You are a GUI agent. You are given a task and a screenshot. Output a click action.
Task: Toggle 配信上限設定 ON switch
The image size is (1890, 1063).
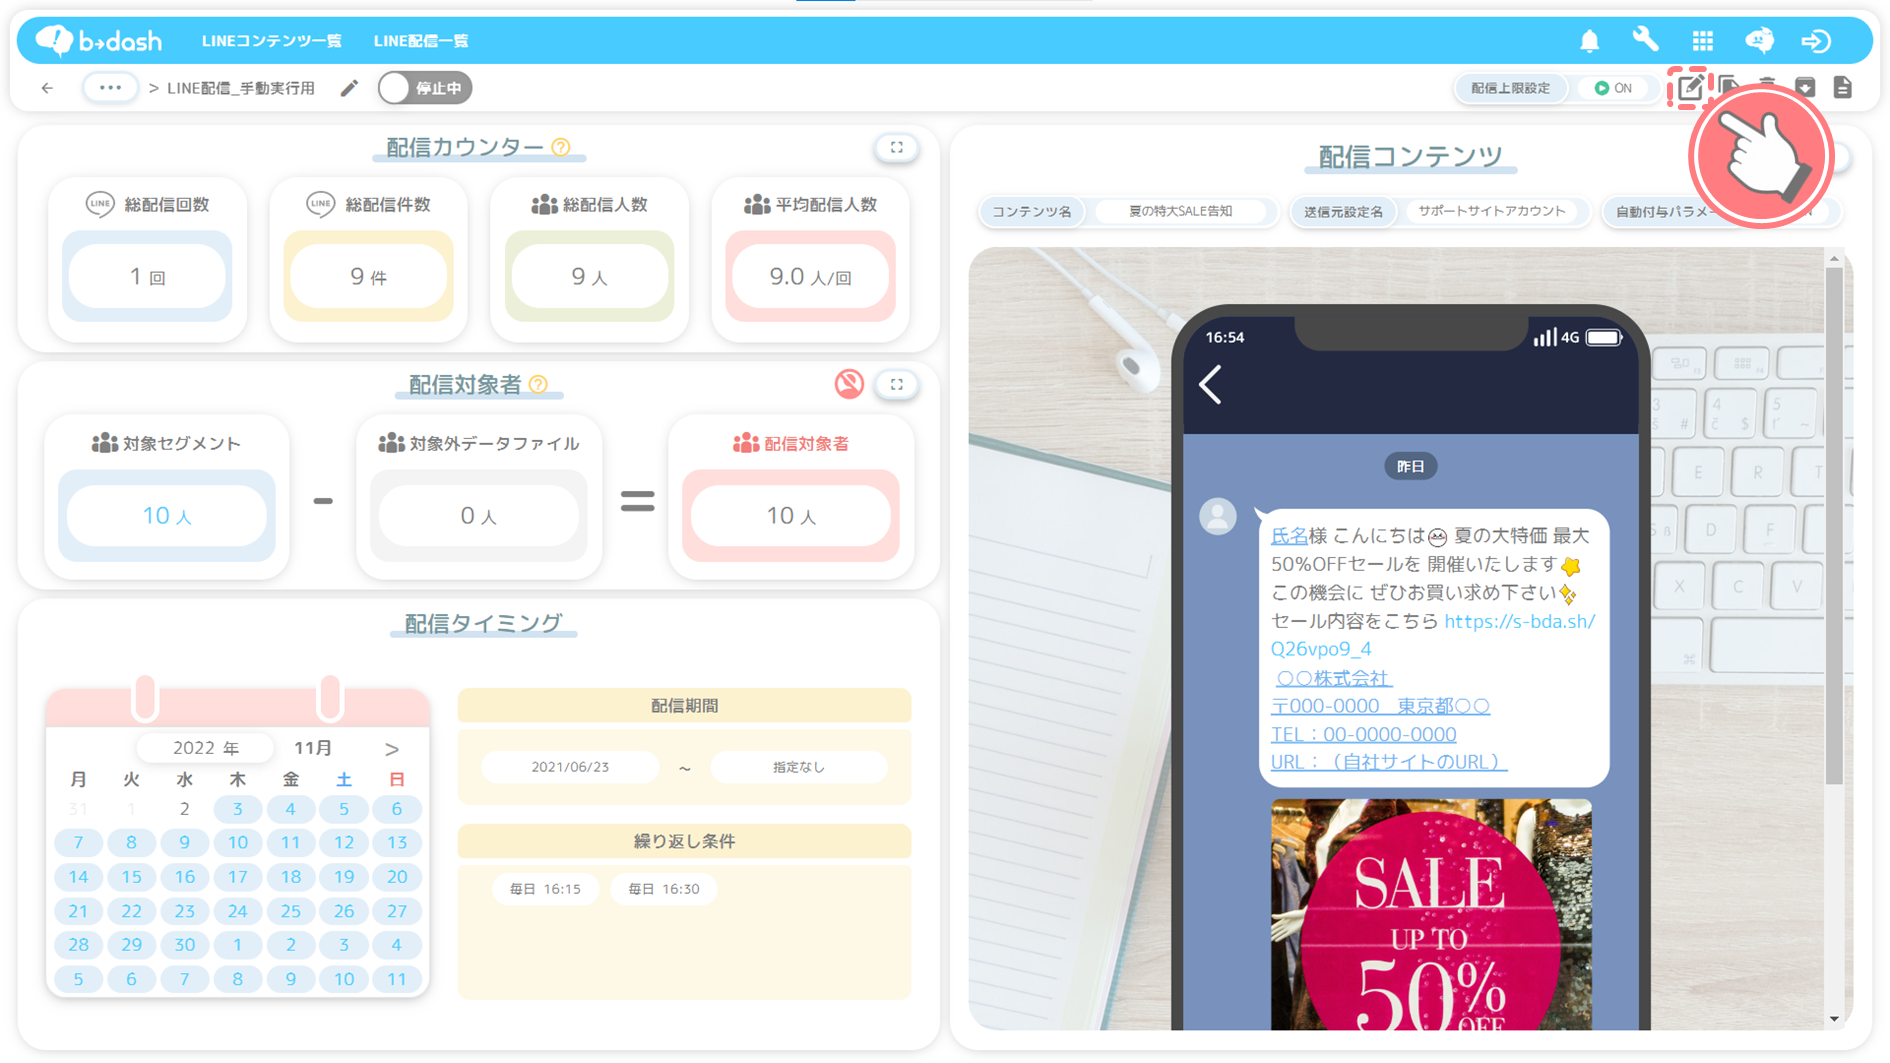[x=1613, y=88]
